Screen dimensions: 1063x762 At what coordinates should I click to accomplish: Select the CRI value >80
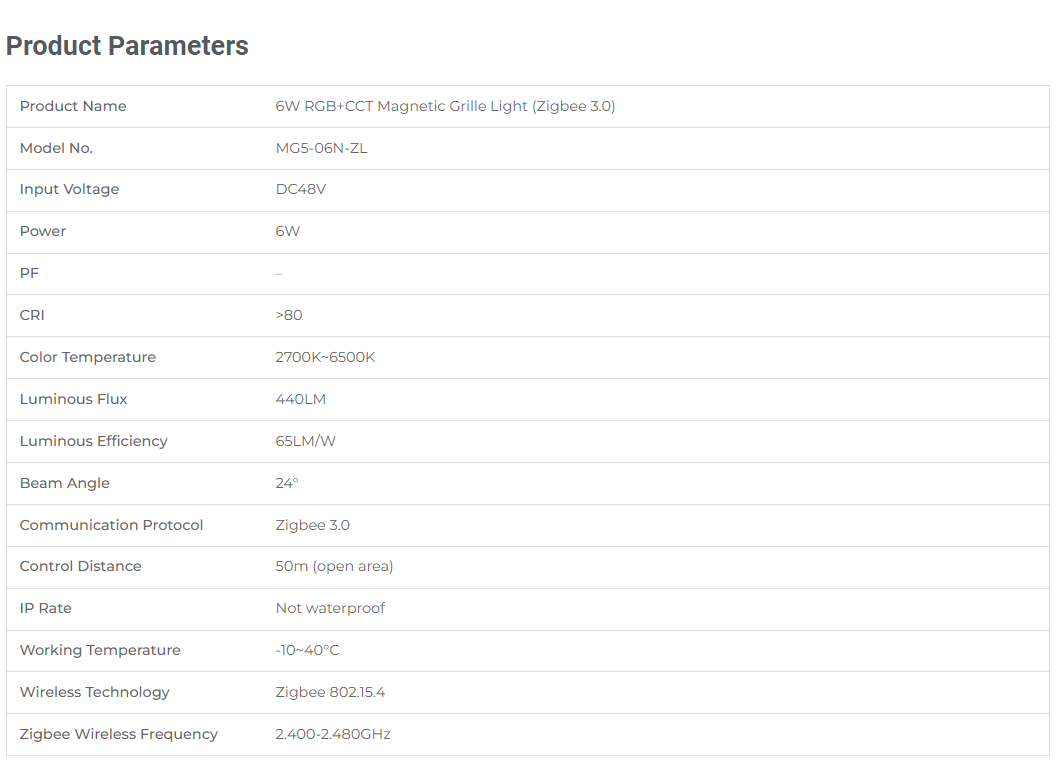pyautogui.click(x=289, y=316)
